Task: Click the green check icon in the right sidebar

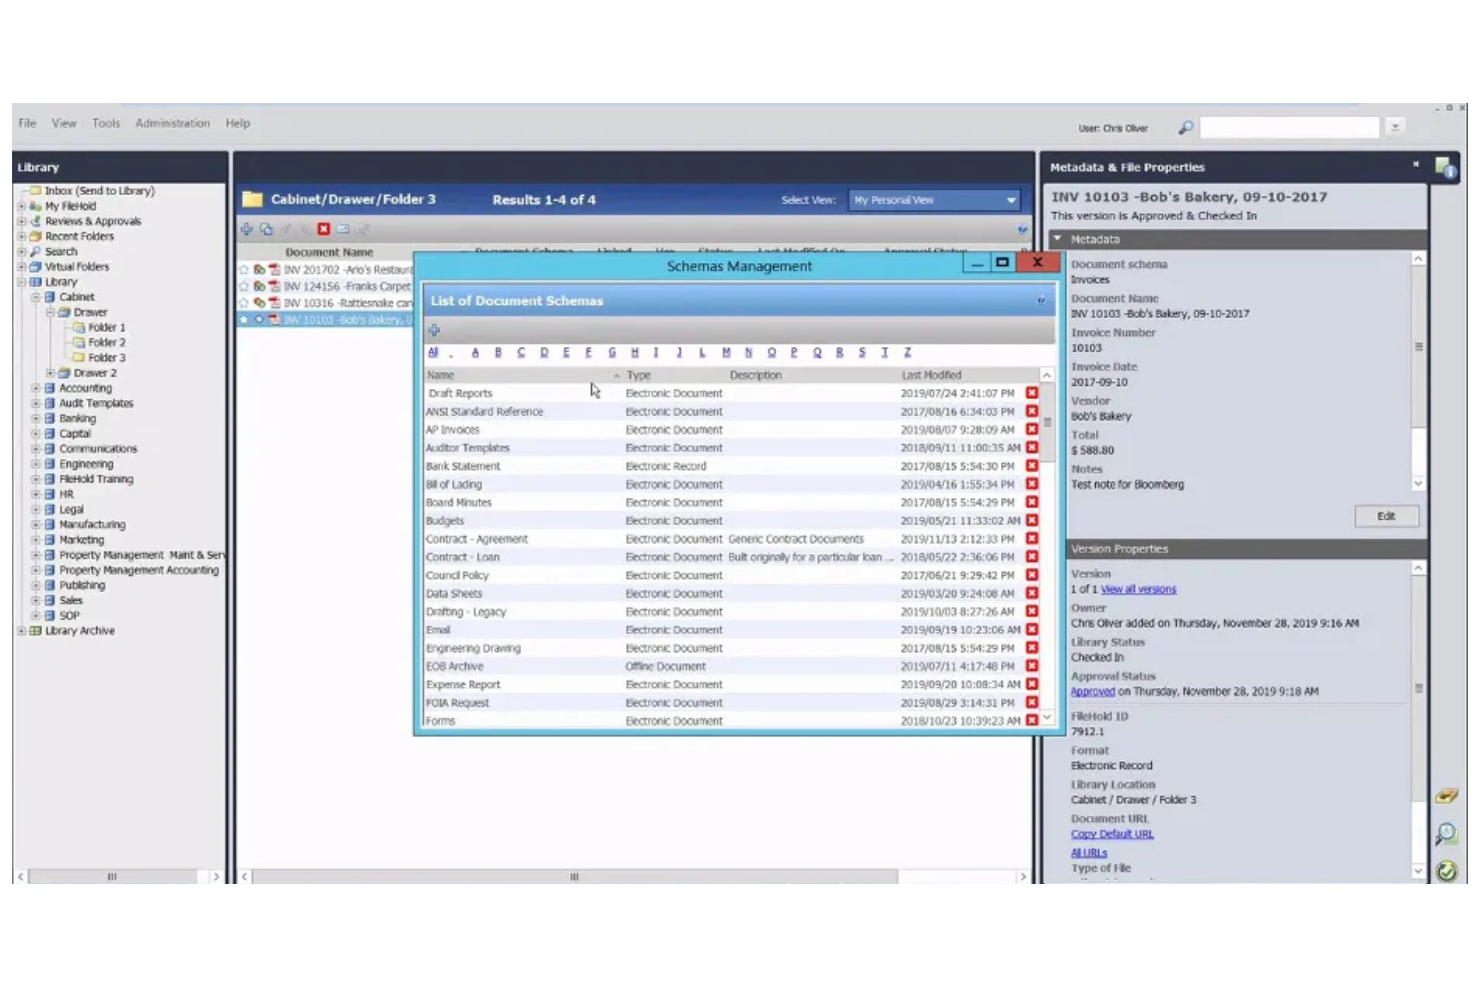Action: 1446,871
